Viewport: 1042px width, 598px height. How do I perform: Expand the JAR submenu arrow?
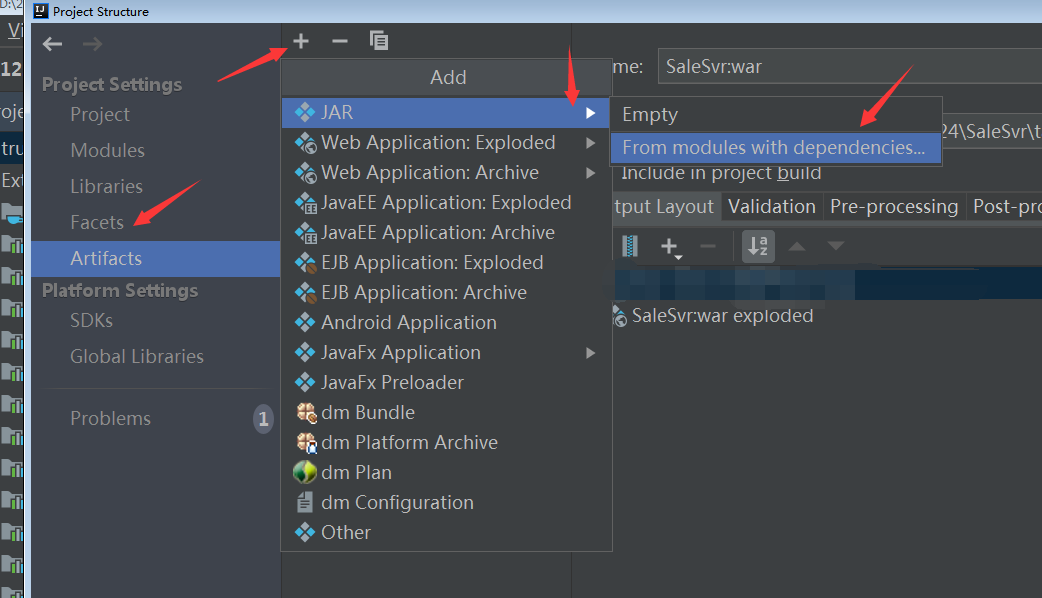coord(590,113)
